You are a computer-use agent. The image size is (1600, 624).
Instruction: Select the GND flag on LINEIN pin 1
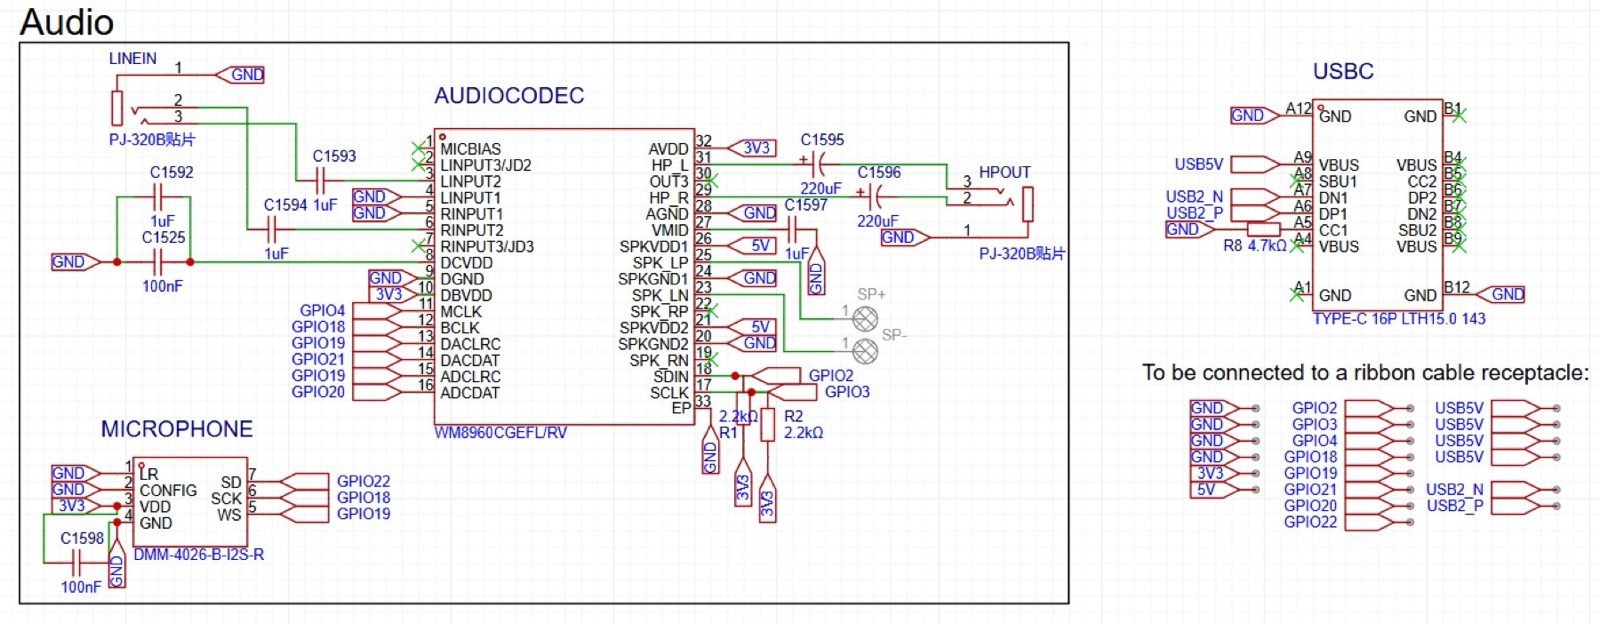click(x=242, y=74)
